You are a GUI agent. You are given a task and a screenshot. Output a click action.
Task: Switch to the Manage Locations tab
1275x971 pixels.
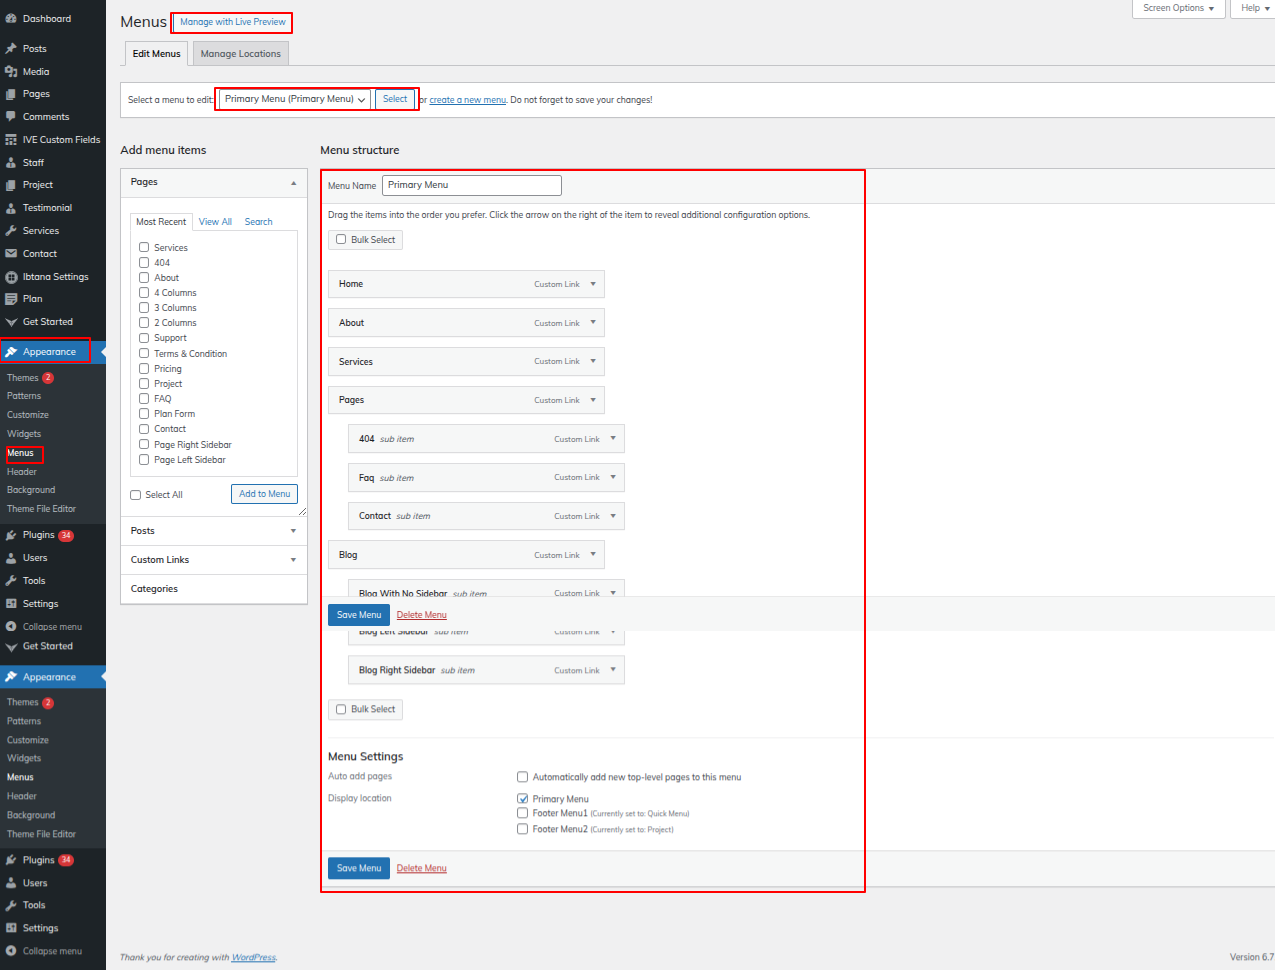pyautogui.click(x=240, y=54)
